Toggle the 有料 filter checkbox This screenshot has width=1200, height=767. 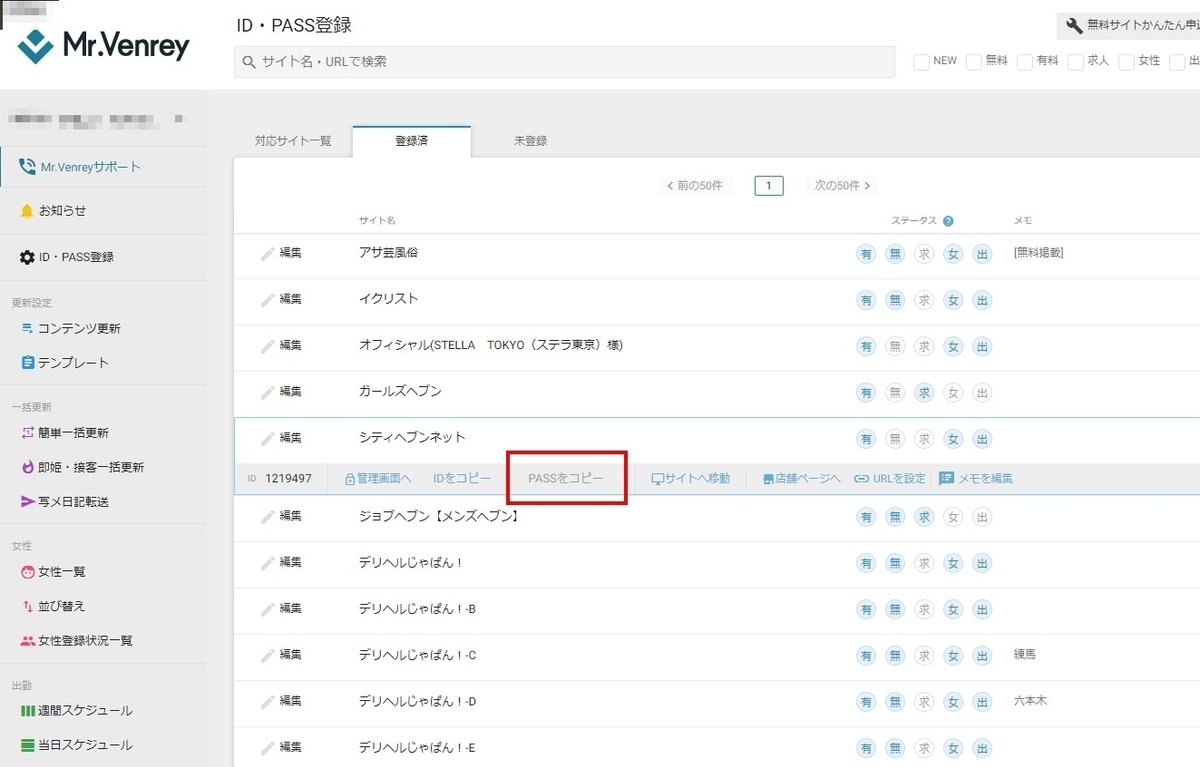pos(1025,62)
